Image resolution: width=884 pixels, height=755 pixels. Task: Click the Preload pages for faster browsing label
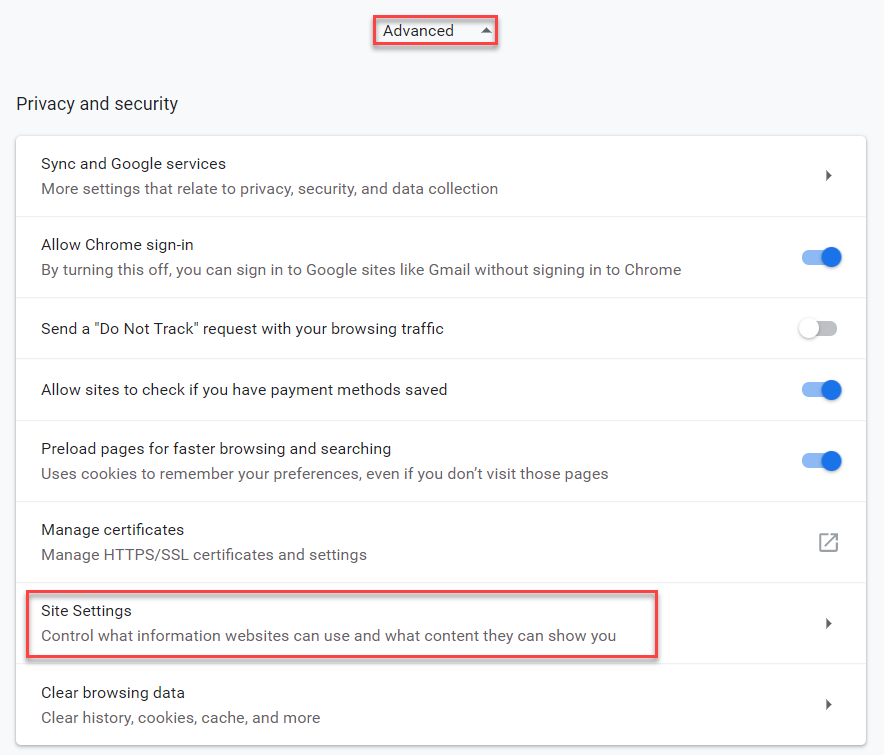(x=216, y=449)
